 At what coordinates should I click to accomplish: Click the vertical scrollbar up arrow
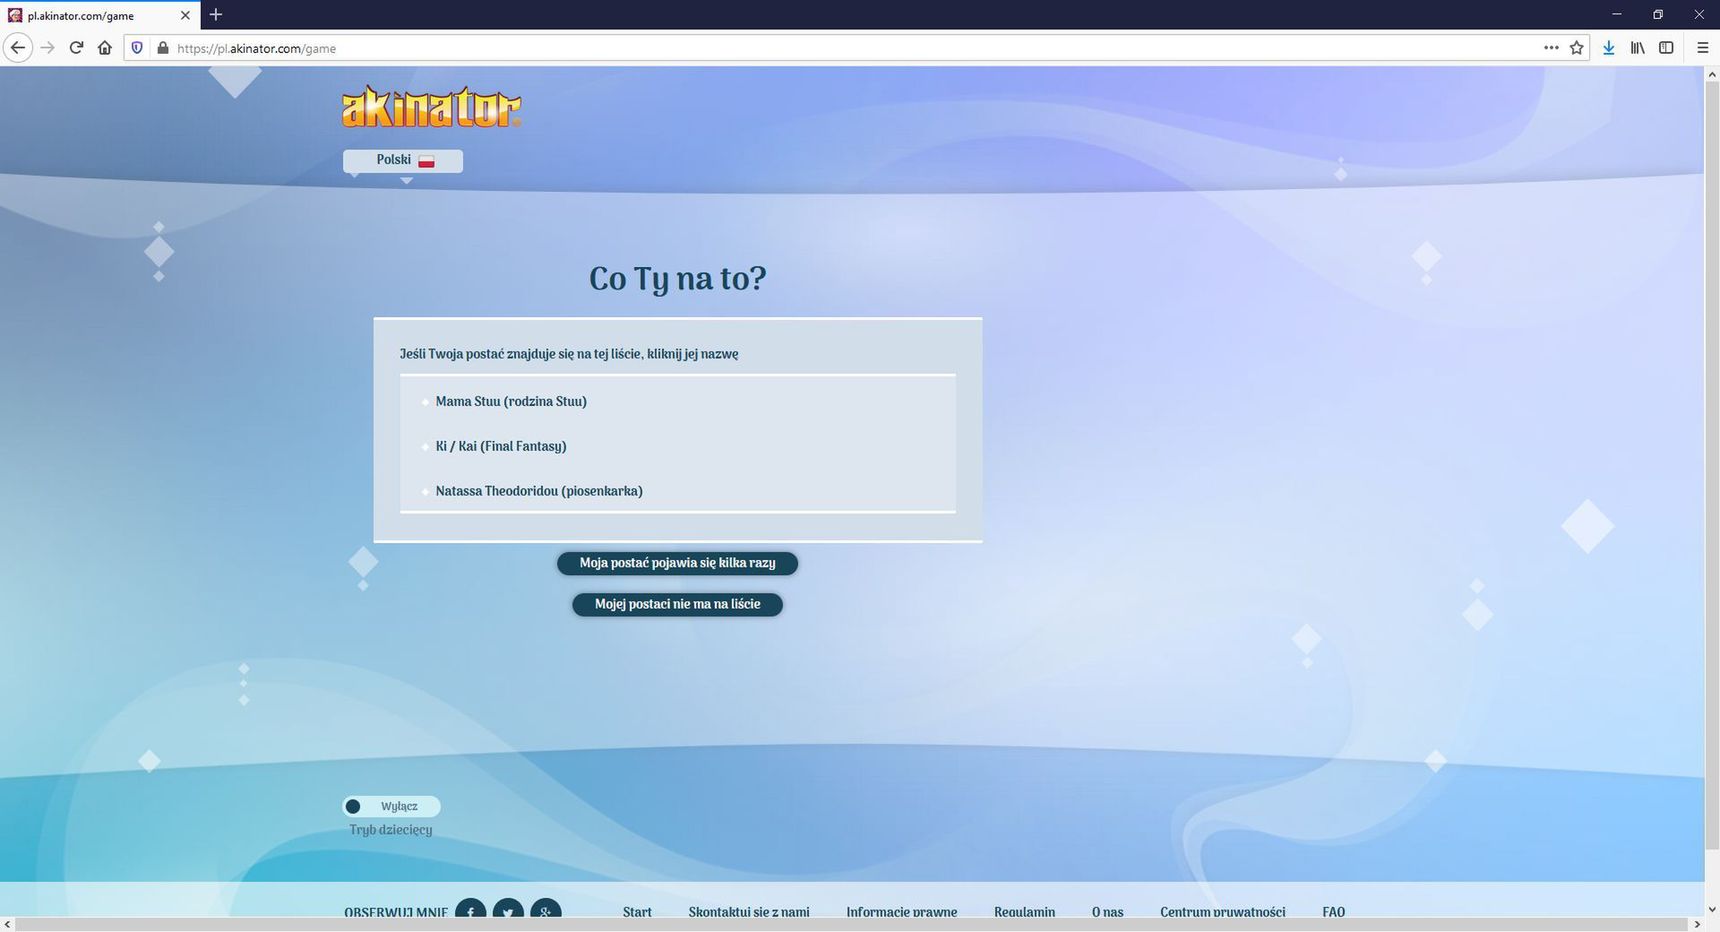click(x=1711, y=75)
